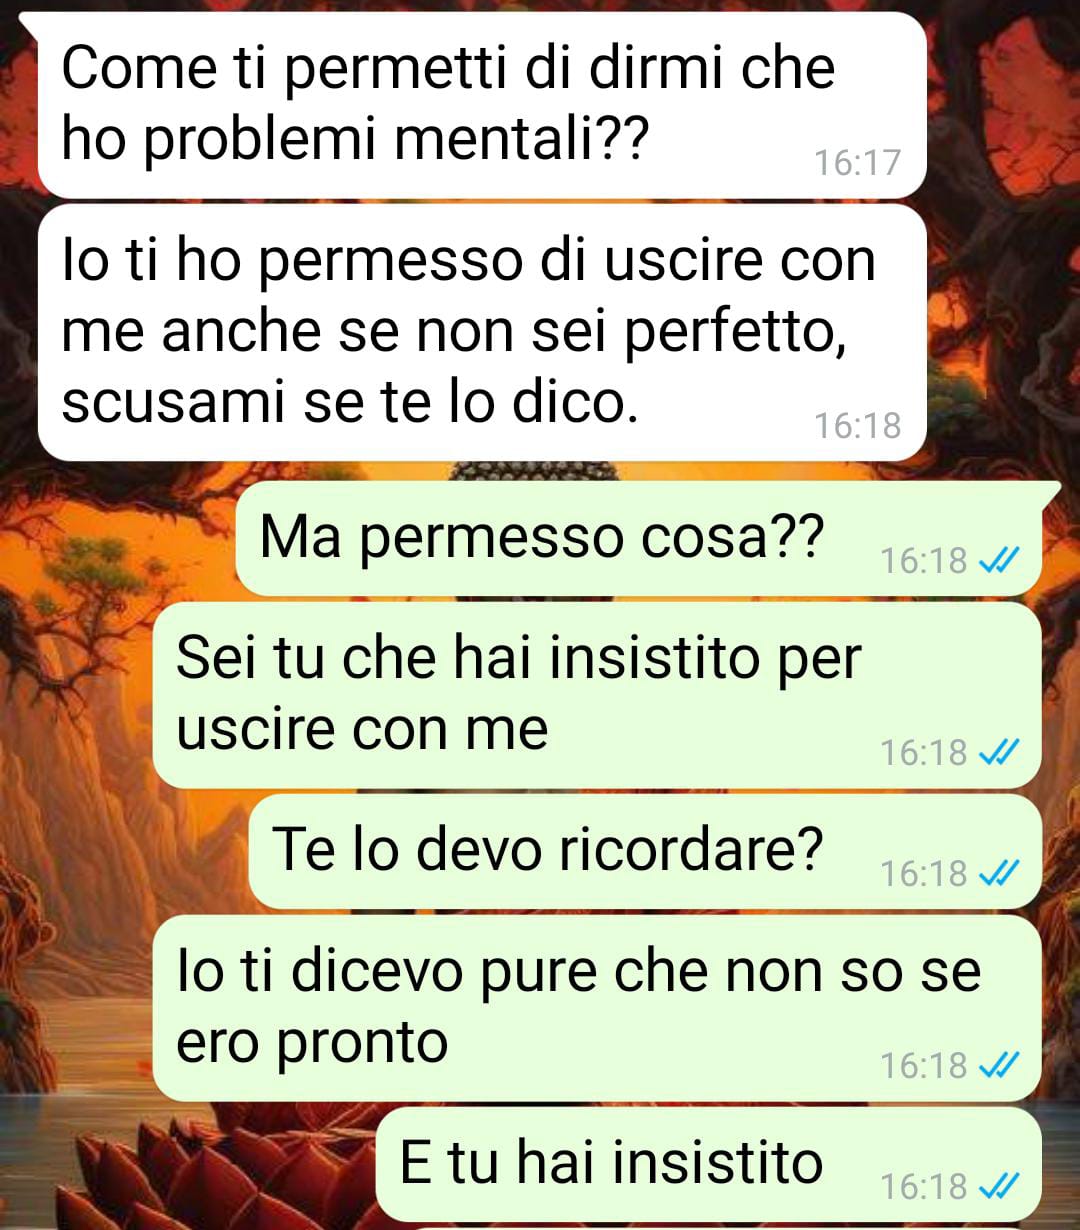The height and width of the screenshot is (1230, 1080).
Task: Select the message 'Come ti permetti di dirmi che ho problemi mentali??'
Action: [x=482, y=104]
